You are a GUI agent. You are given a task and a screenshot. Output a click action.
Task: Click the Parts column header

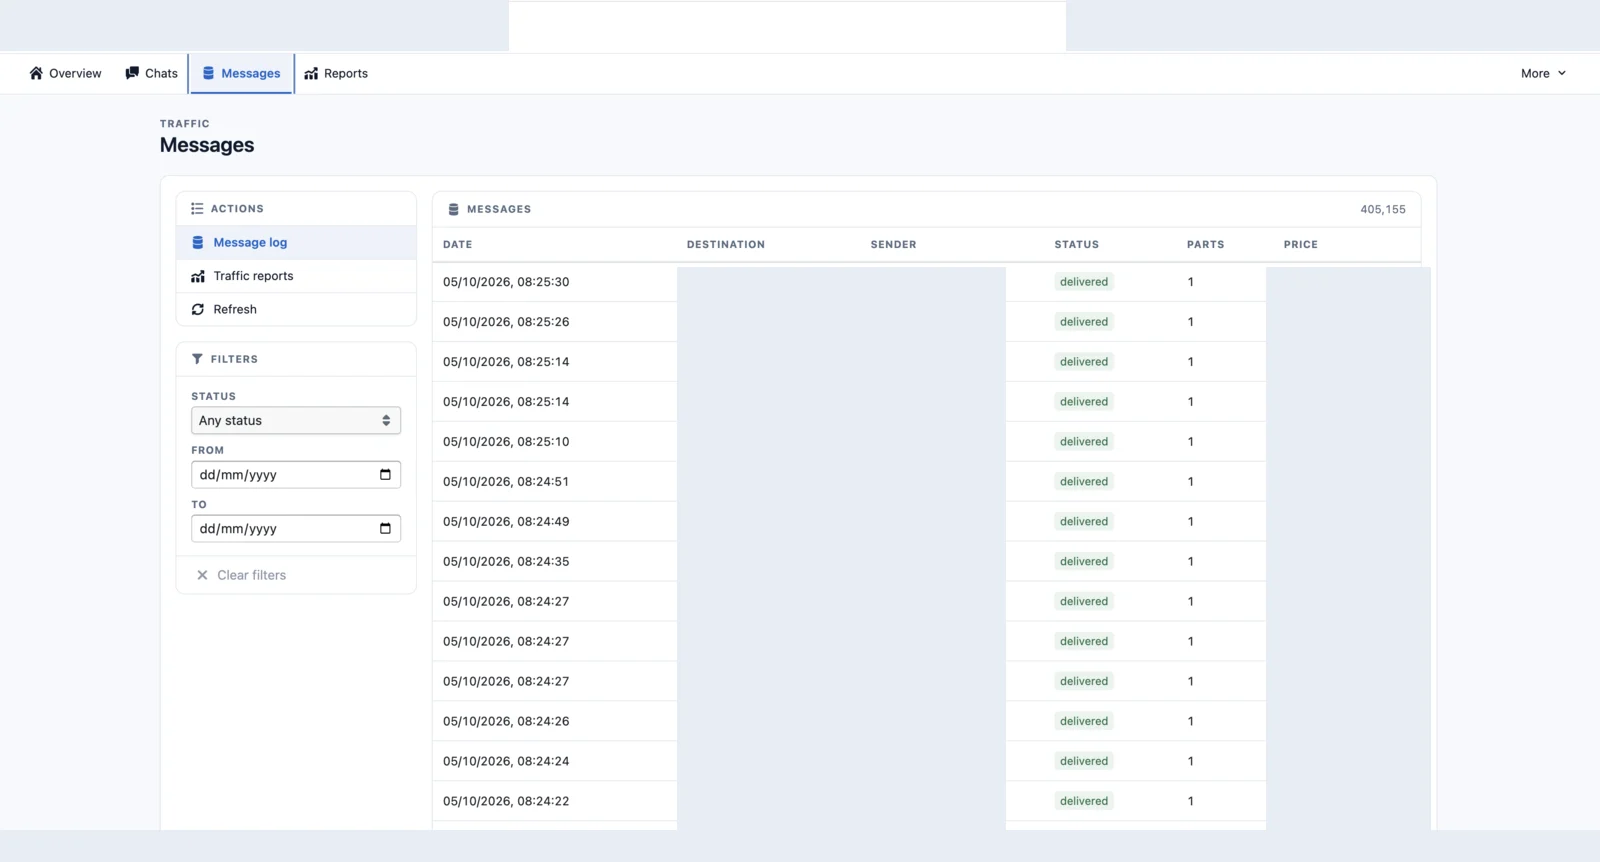pos(1205,244)
